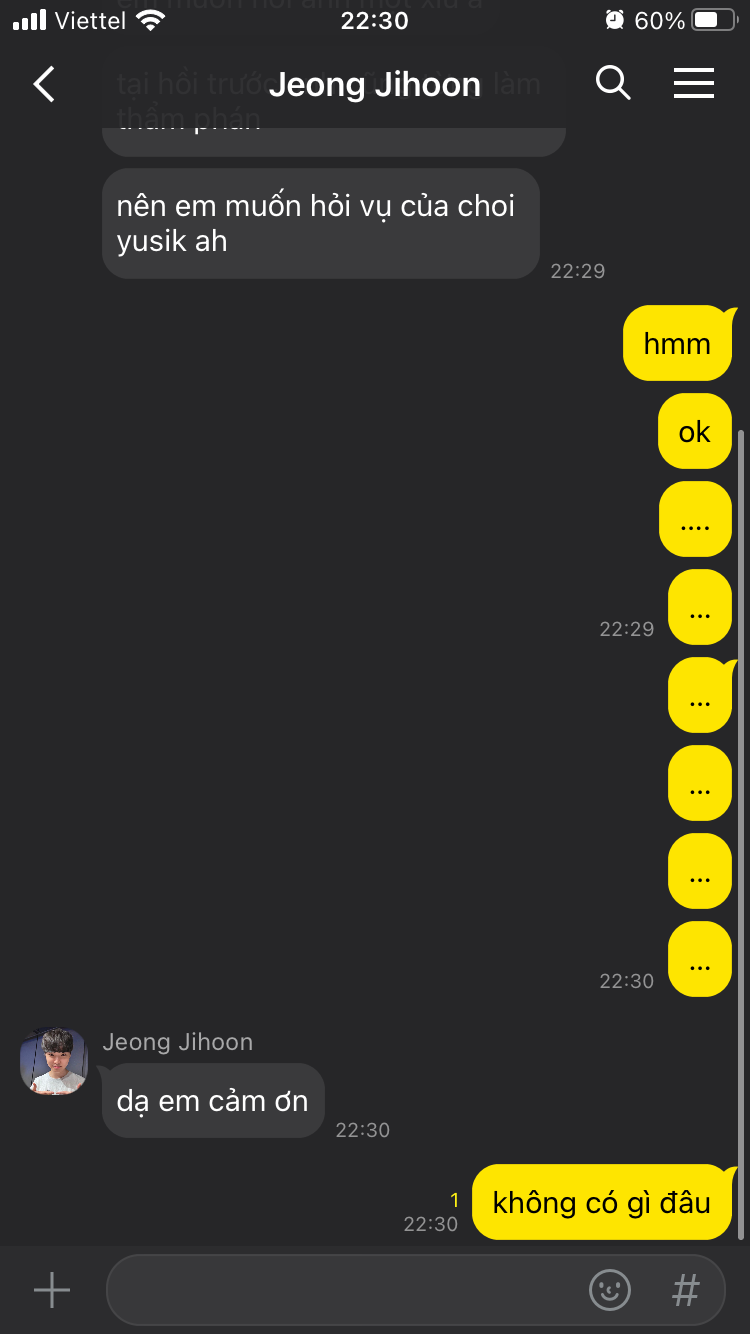The image size is (750, 1334).
Task: Tap the Jeong Jihoon chat title
Action: pyautogui.click(x=375, y=85)
